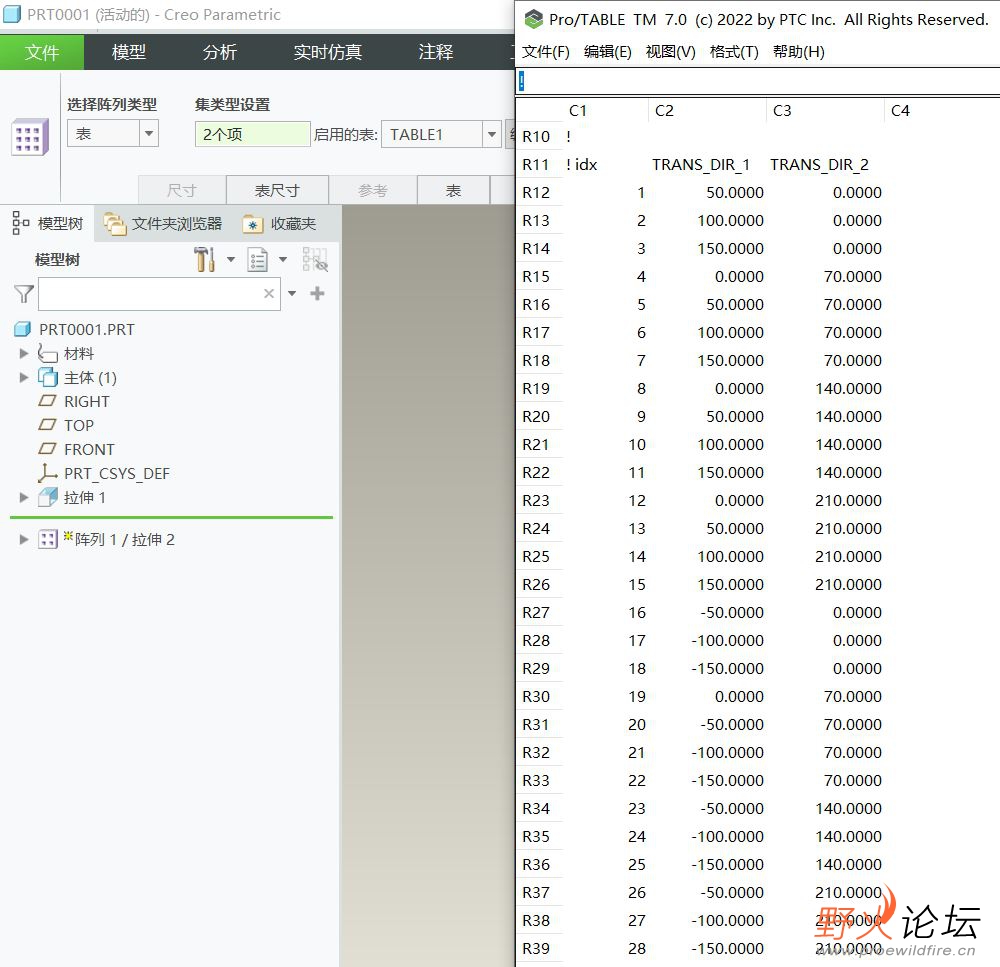
Task: Switch to the 分析 ribbon tab
Action: point(220,52)
